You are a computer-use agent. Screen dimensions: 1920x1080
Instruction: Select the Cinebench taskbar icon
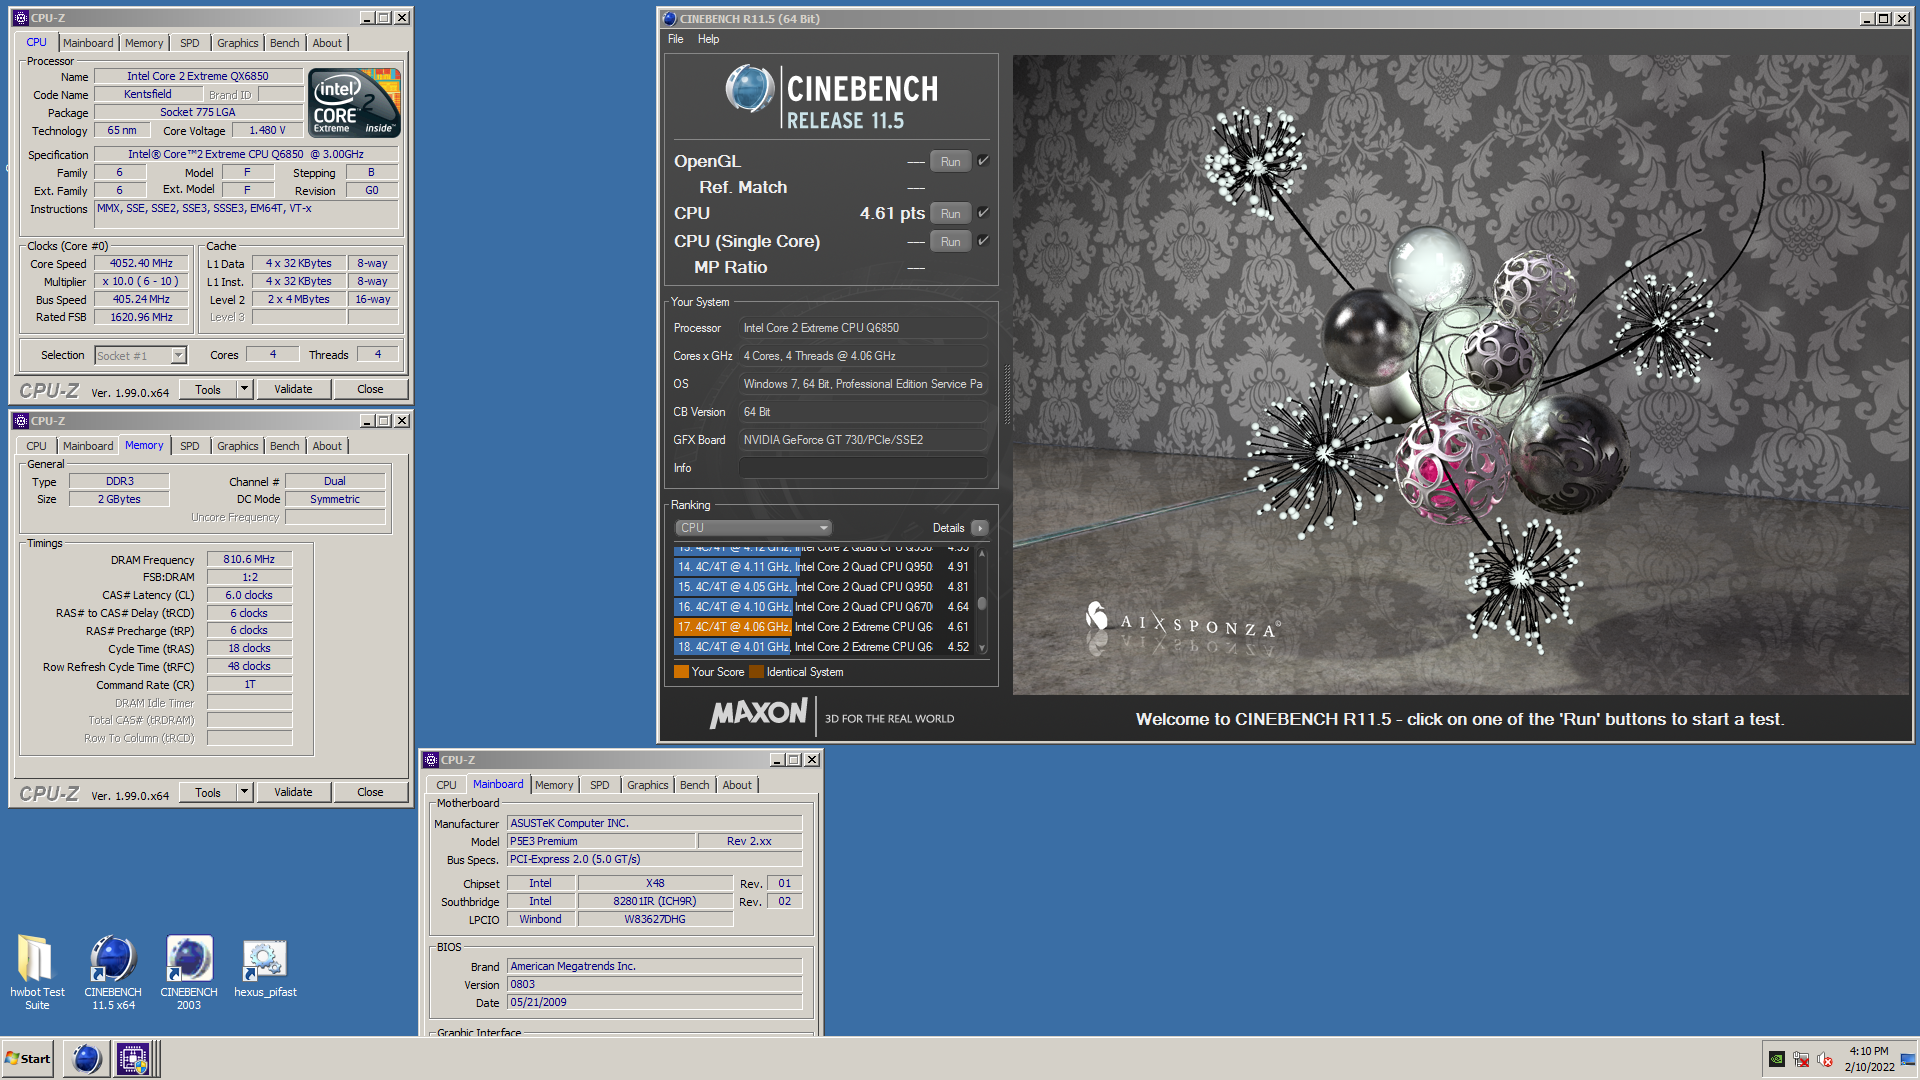coord(87,1058)
